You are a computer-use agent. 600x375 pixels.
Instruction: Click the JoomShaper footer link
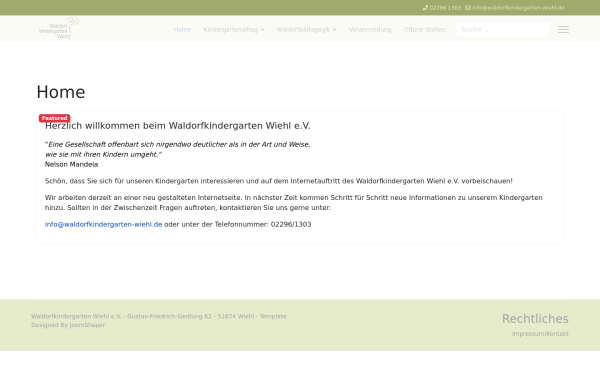87,325
